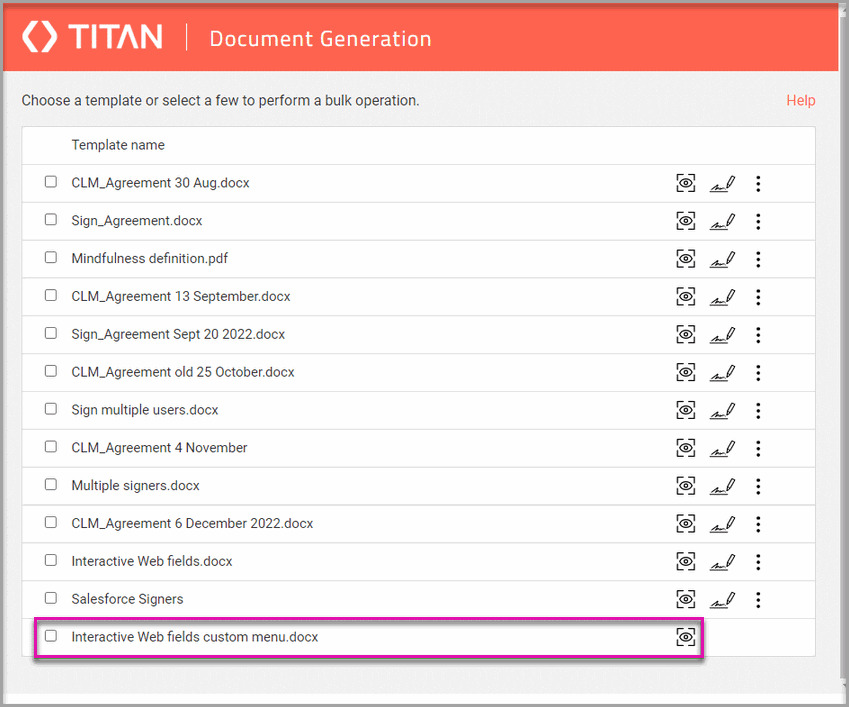Preview Mindfulness definition.pdf
Viewport: 849px width, 707px height.
(x=685, y=259)
